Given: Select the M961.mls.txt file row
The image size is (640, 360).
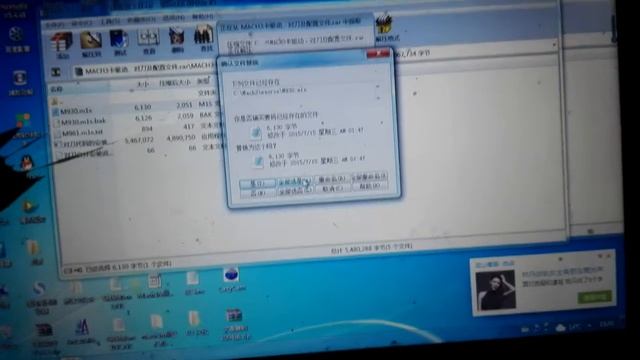Looking at the screenshot, I should 138,130.
